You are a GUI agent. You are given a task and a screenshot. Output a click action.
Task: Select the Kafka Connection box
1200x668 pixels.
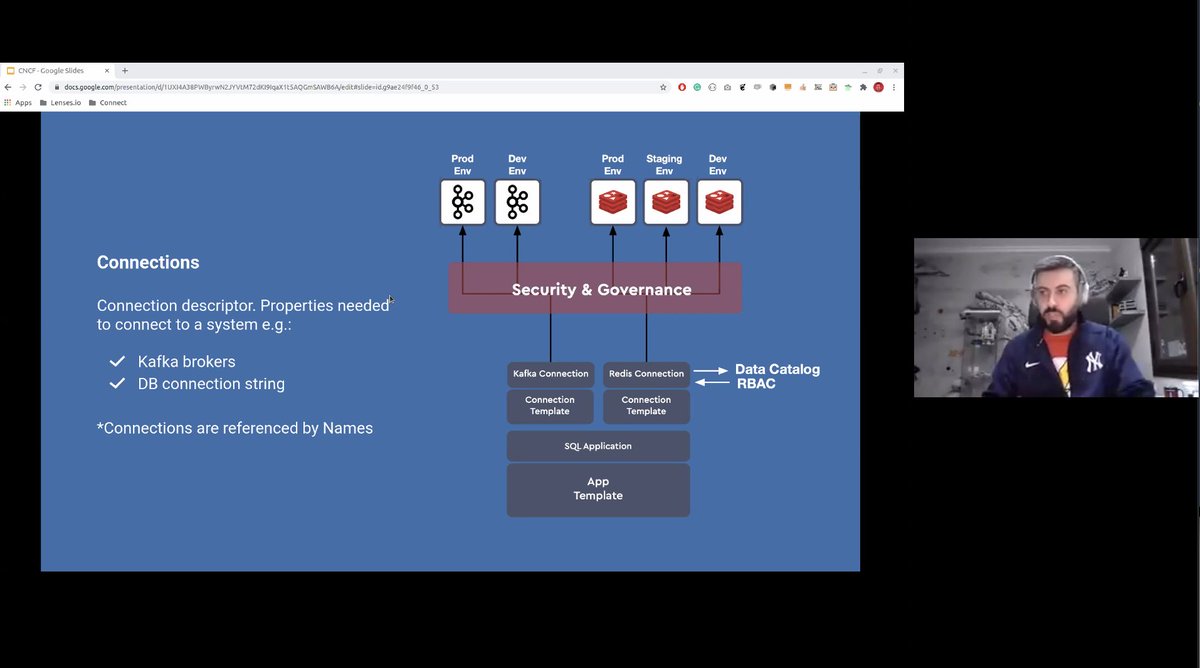(x=551, y=374)
